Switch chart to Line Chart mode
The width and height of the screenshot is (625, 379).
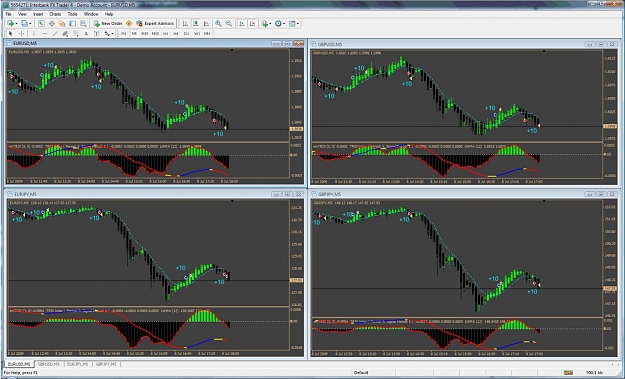pyautogui.click(x=206, y=24)
